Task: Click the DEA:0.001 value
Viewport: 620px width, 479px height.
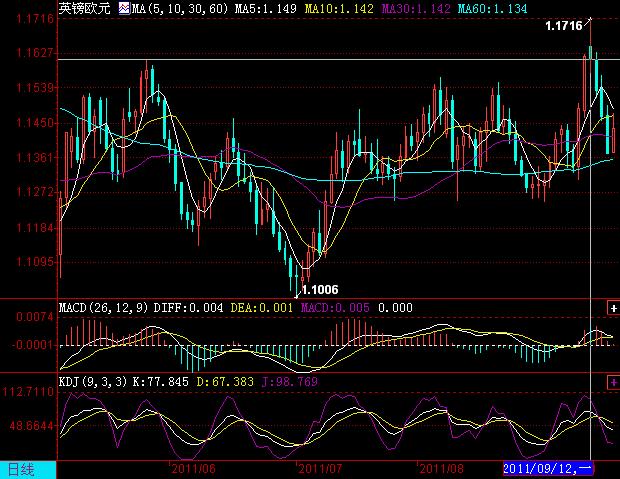Action: [262, 307]
